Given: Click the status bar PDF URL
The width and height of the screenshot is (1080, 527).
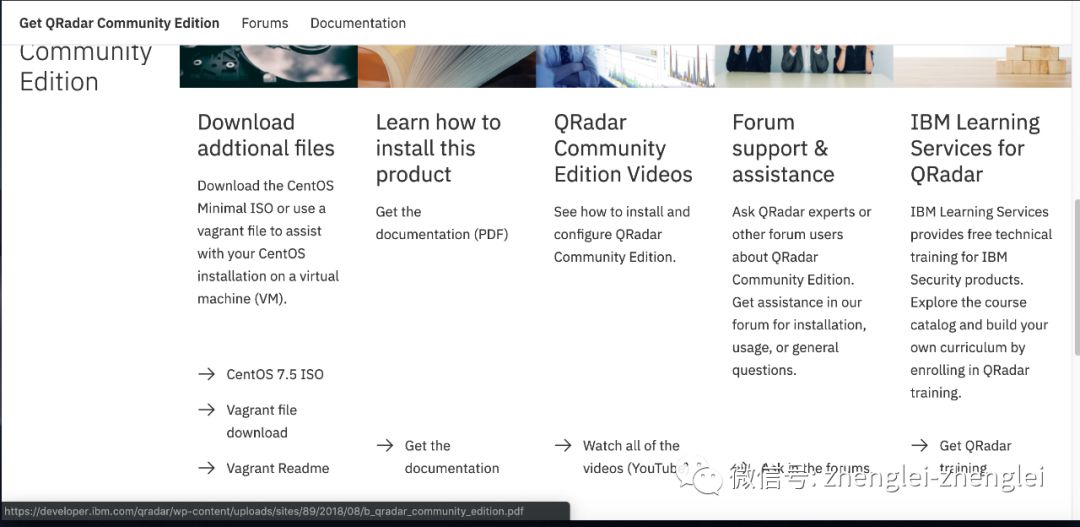Looking at the screenshot, I should click(x=264, y=511).
